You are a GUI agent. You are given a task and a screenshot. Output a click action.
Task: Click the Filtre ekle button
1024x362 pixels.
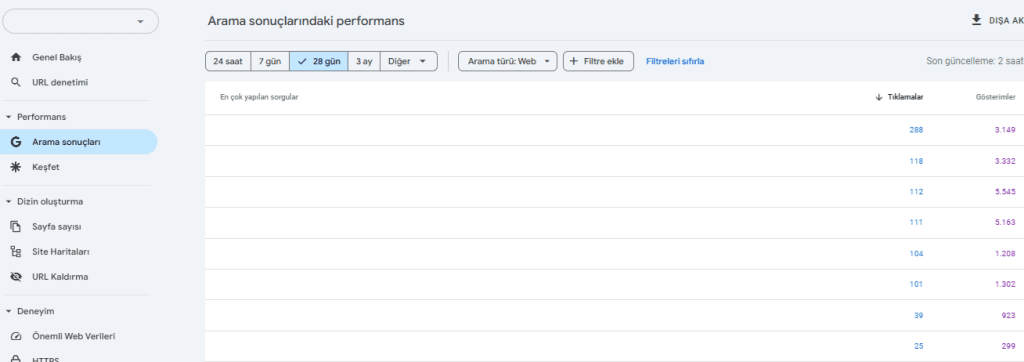click(x=598, y=61)
